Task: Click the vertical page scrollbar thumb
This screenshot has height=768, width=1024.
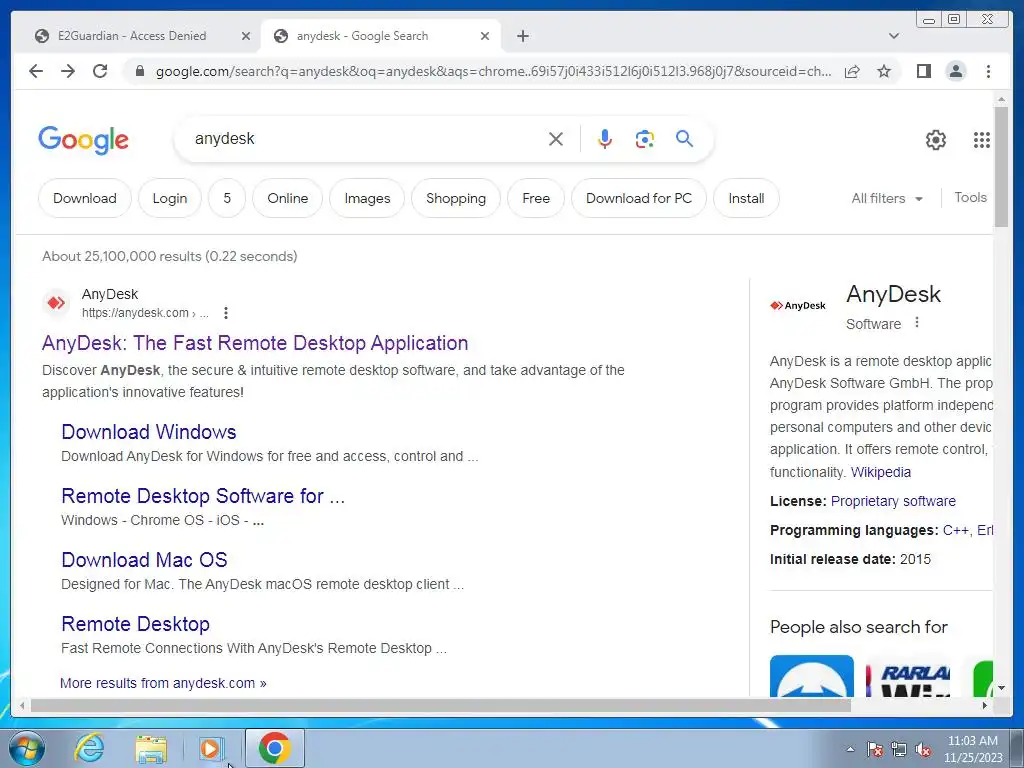Action: 1001,167
